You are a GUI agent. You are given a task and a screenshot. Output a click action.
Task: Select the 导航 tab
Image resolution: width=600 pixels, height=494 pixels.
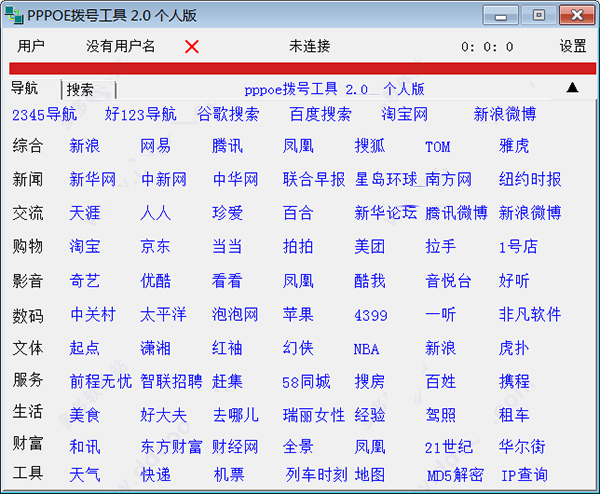point(26,88)
